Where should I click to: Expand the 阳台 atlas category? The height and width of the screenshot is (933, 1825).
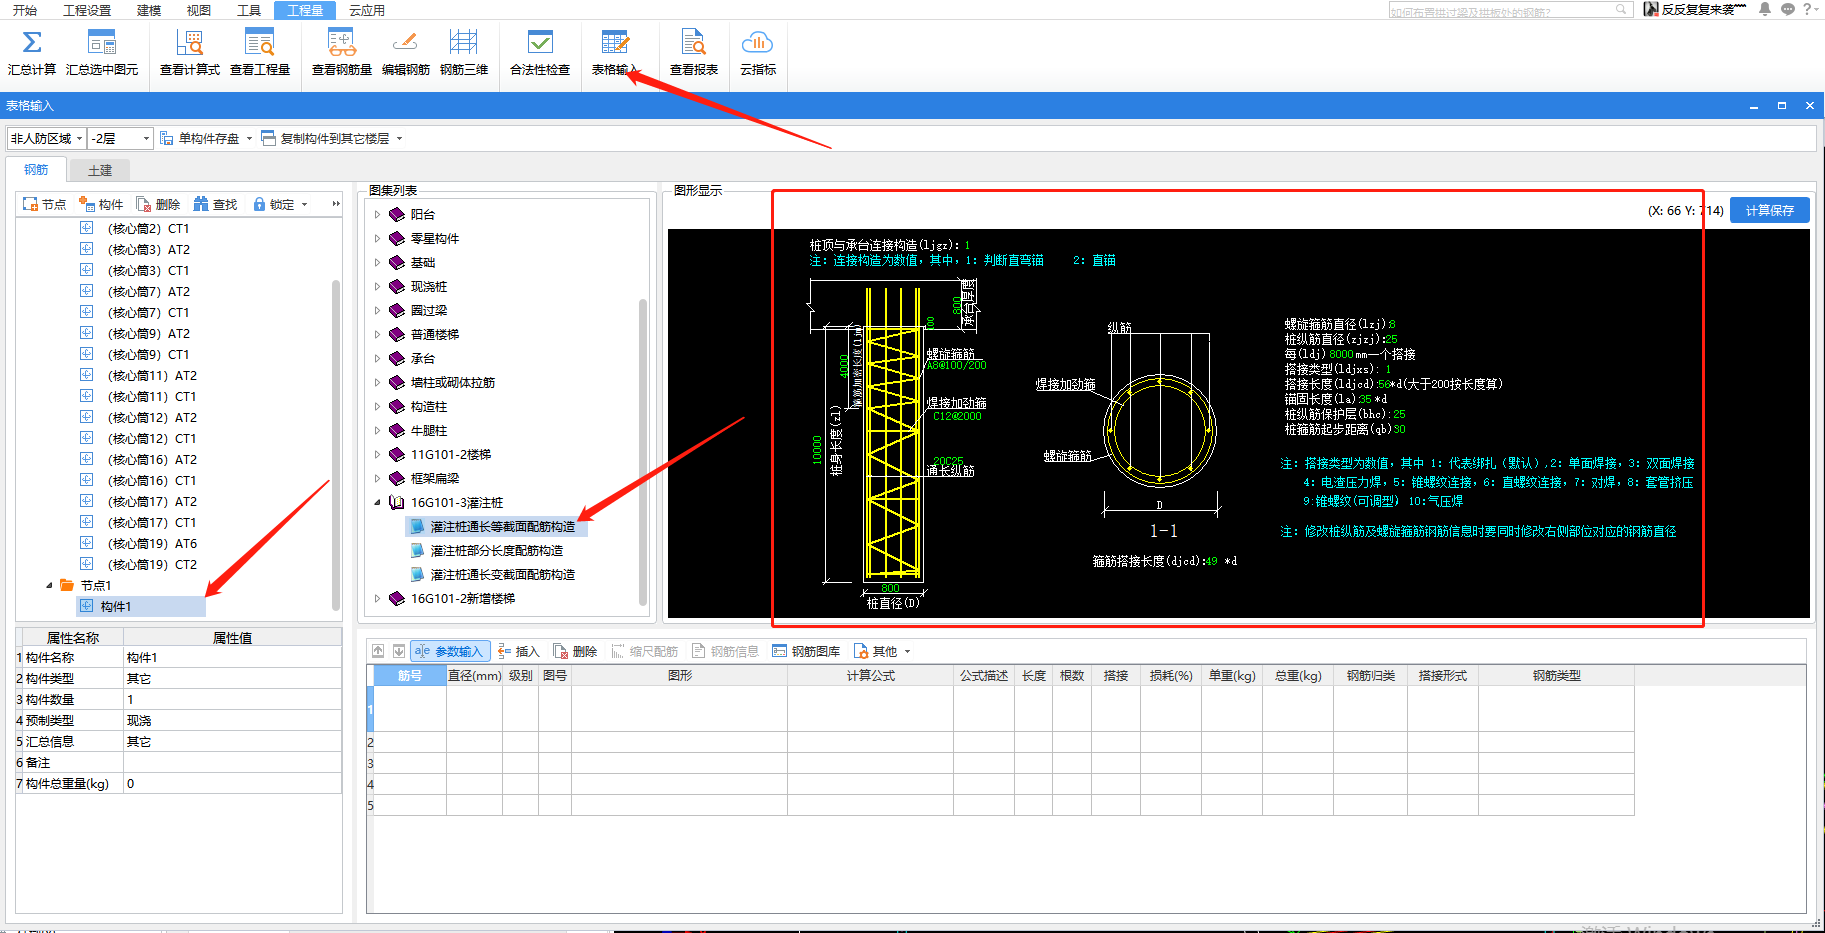click(x=377, y=214)
